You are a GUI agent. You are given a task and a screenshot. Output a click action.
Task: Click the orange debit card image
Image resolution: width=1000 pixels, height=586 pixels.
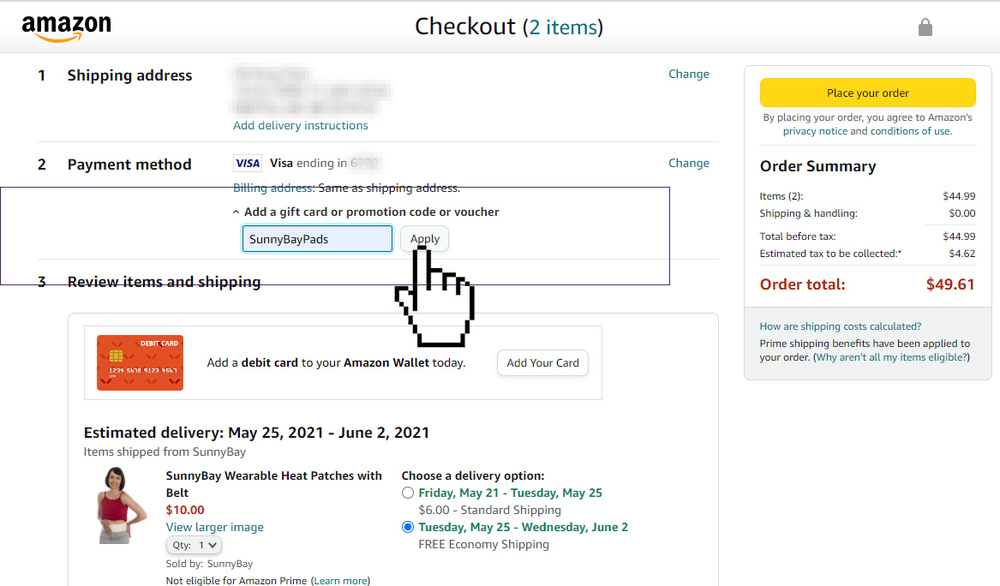(140, 362)
